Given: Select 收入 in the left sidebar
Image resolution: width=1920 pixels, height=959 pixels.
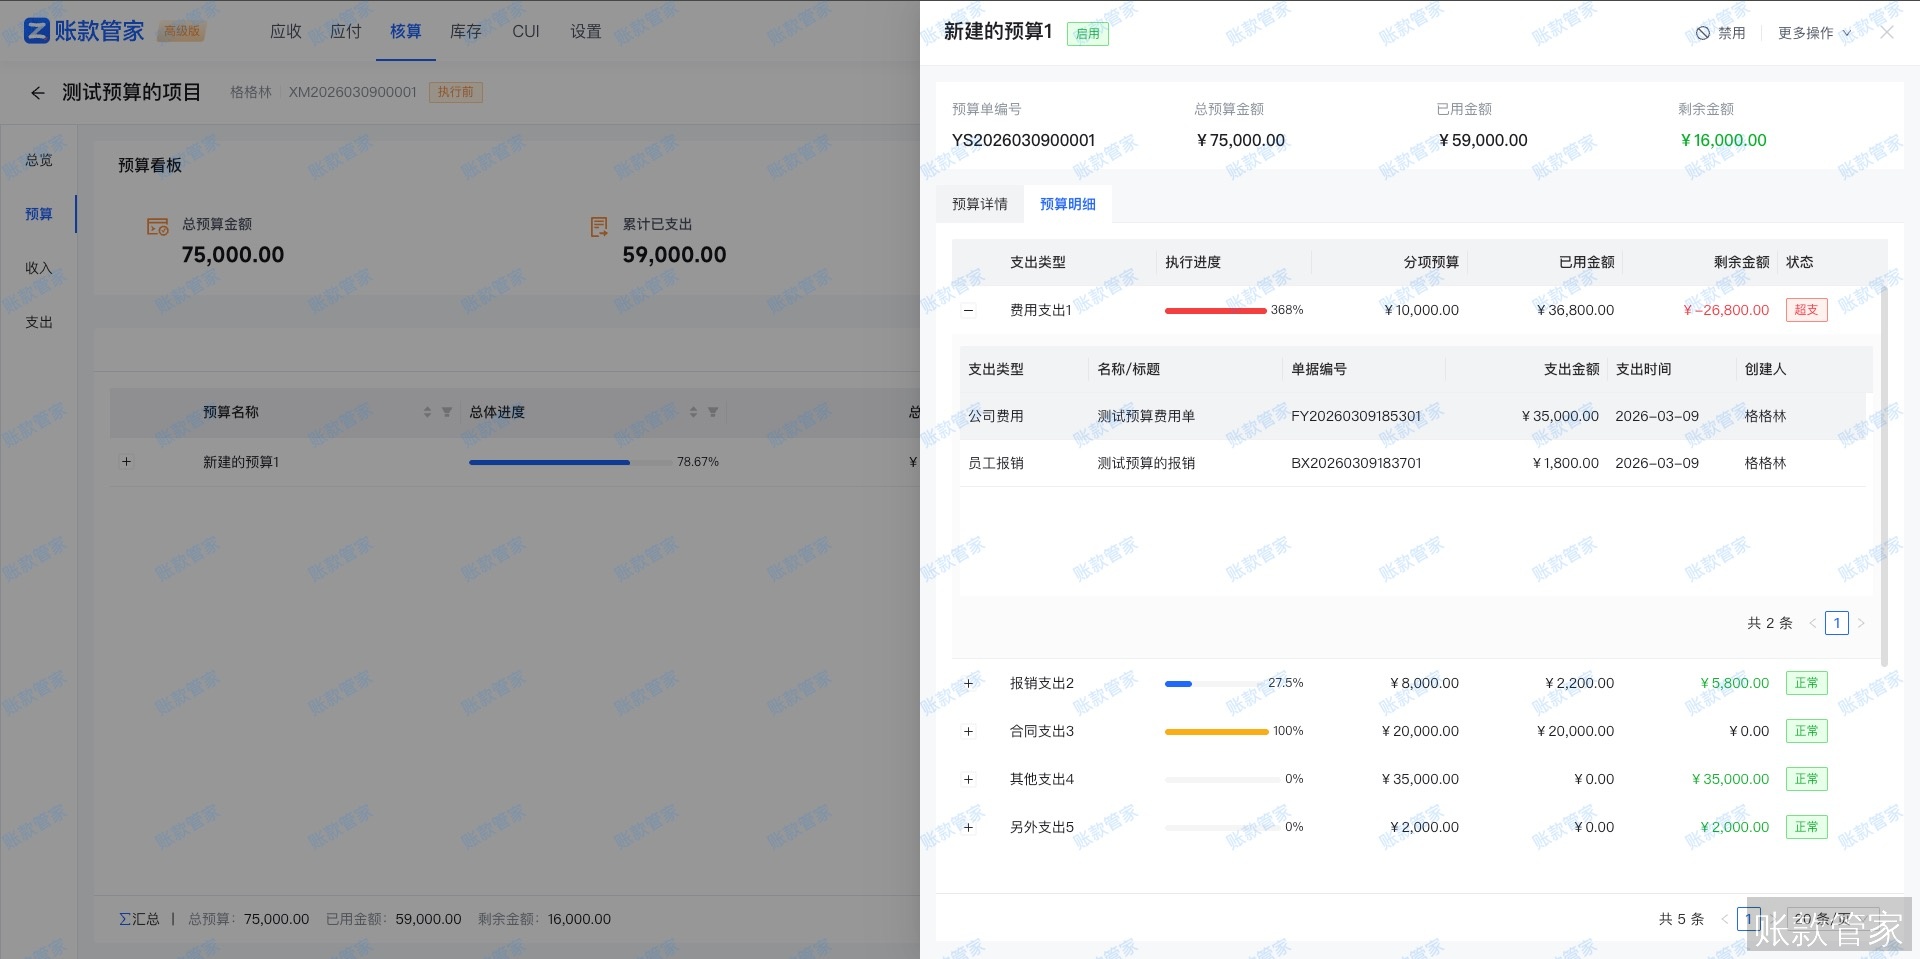Looking at the screenshot, I should pyautogui.click(x=39, y=267).
